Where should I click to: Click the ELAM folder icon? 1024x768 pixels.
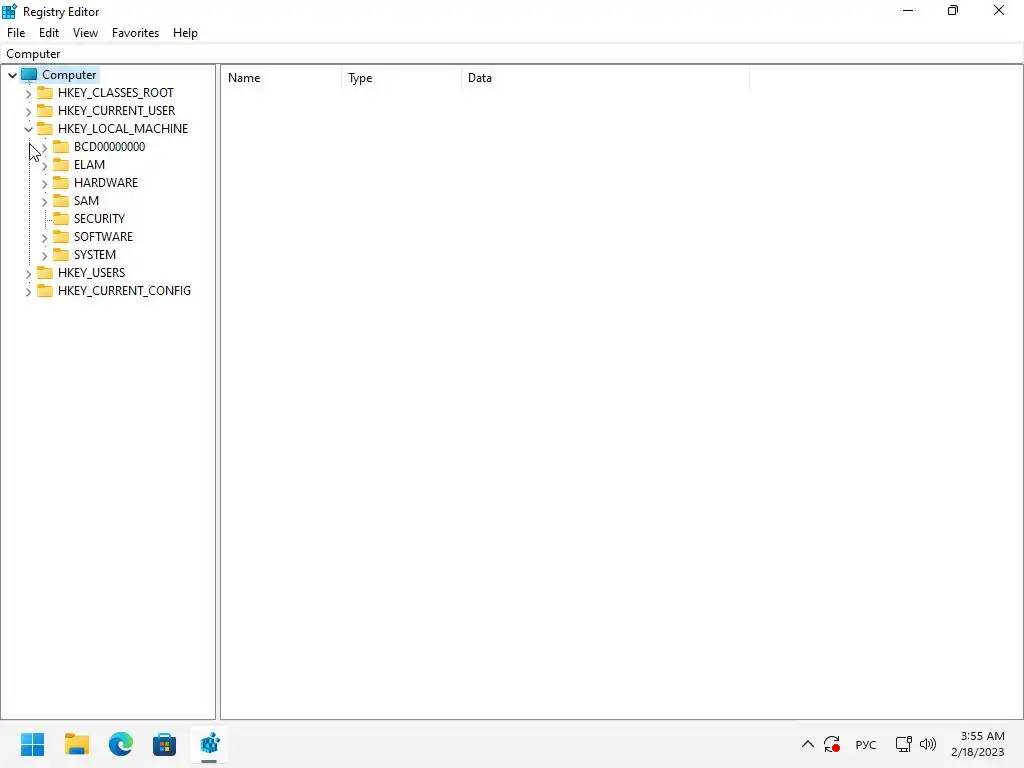tap(61, 165)
